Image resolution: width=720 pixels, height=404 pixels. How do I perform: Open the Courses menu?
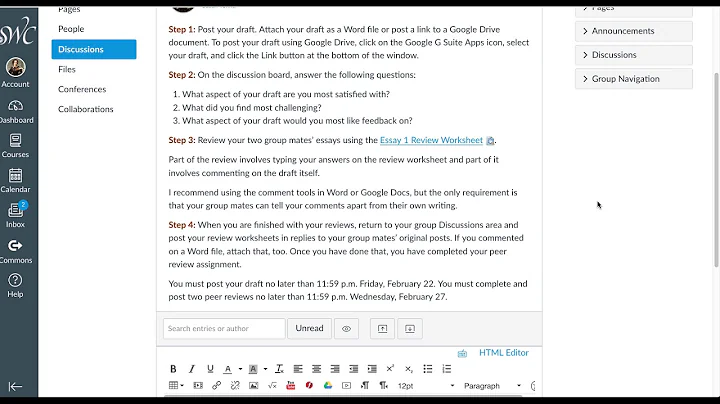coord(15,146)
